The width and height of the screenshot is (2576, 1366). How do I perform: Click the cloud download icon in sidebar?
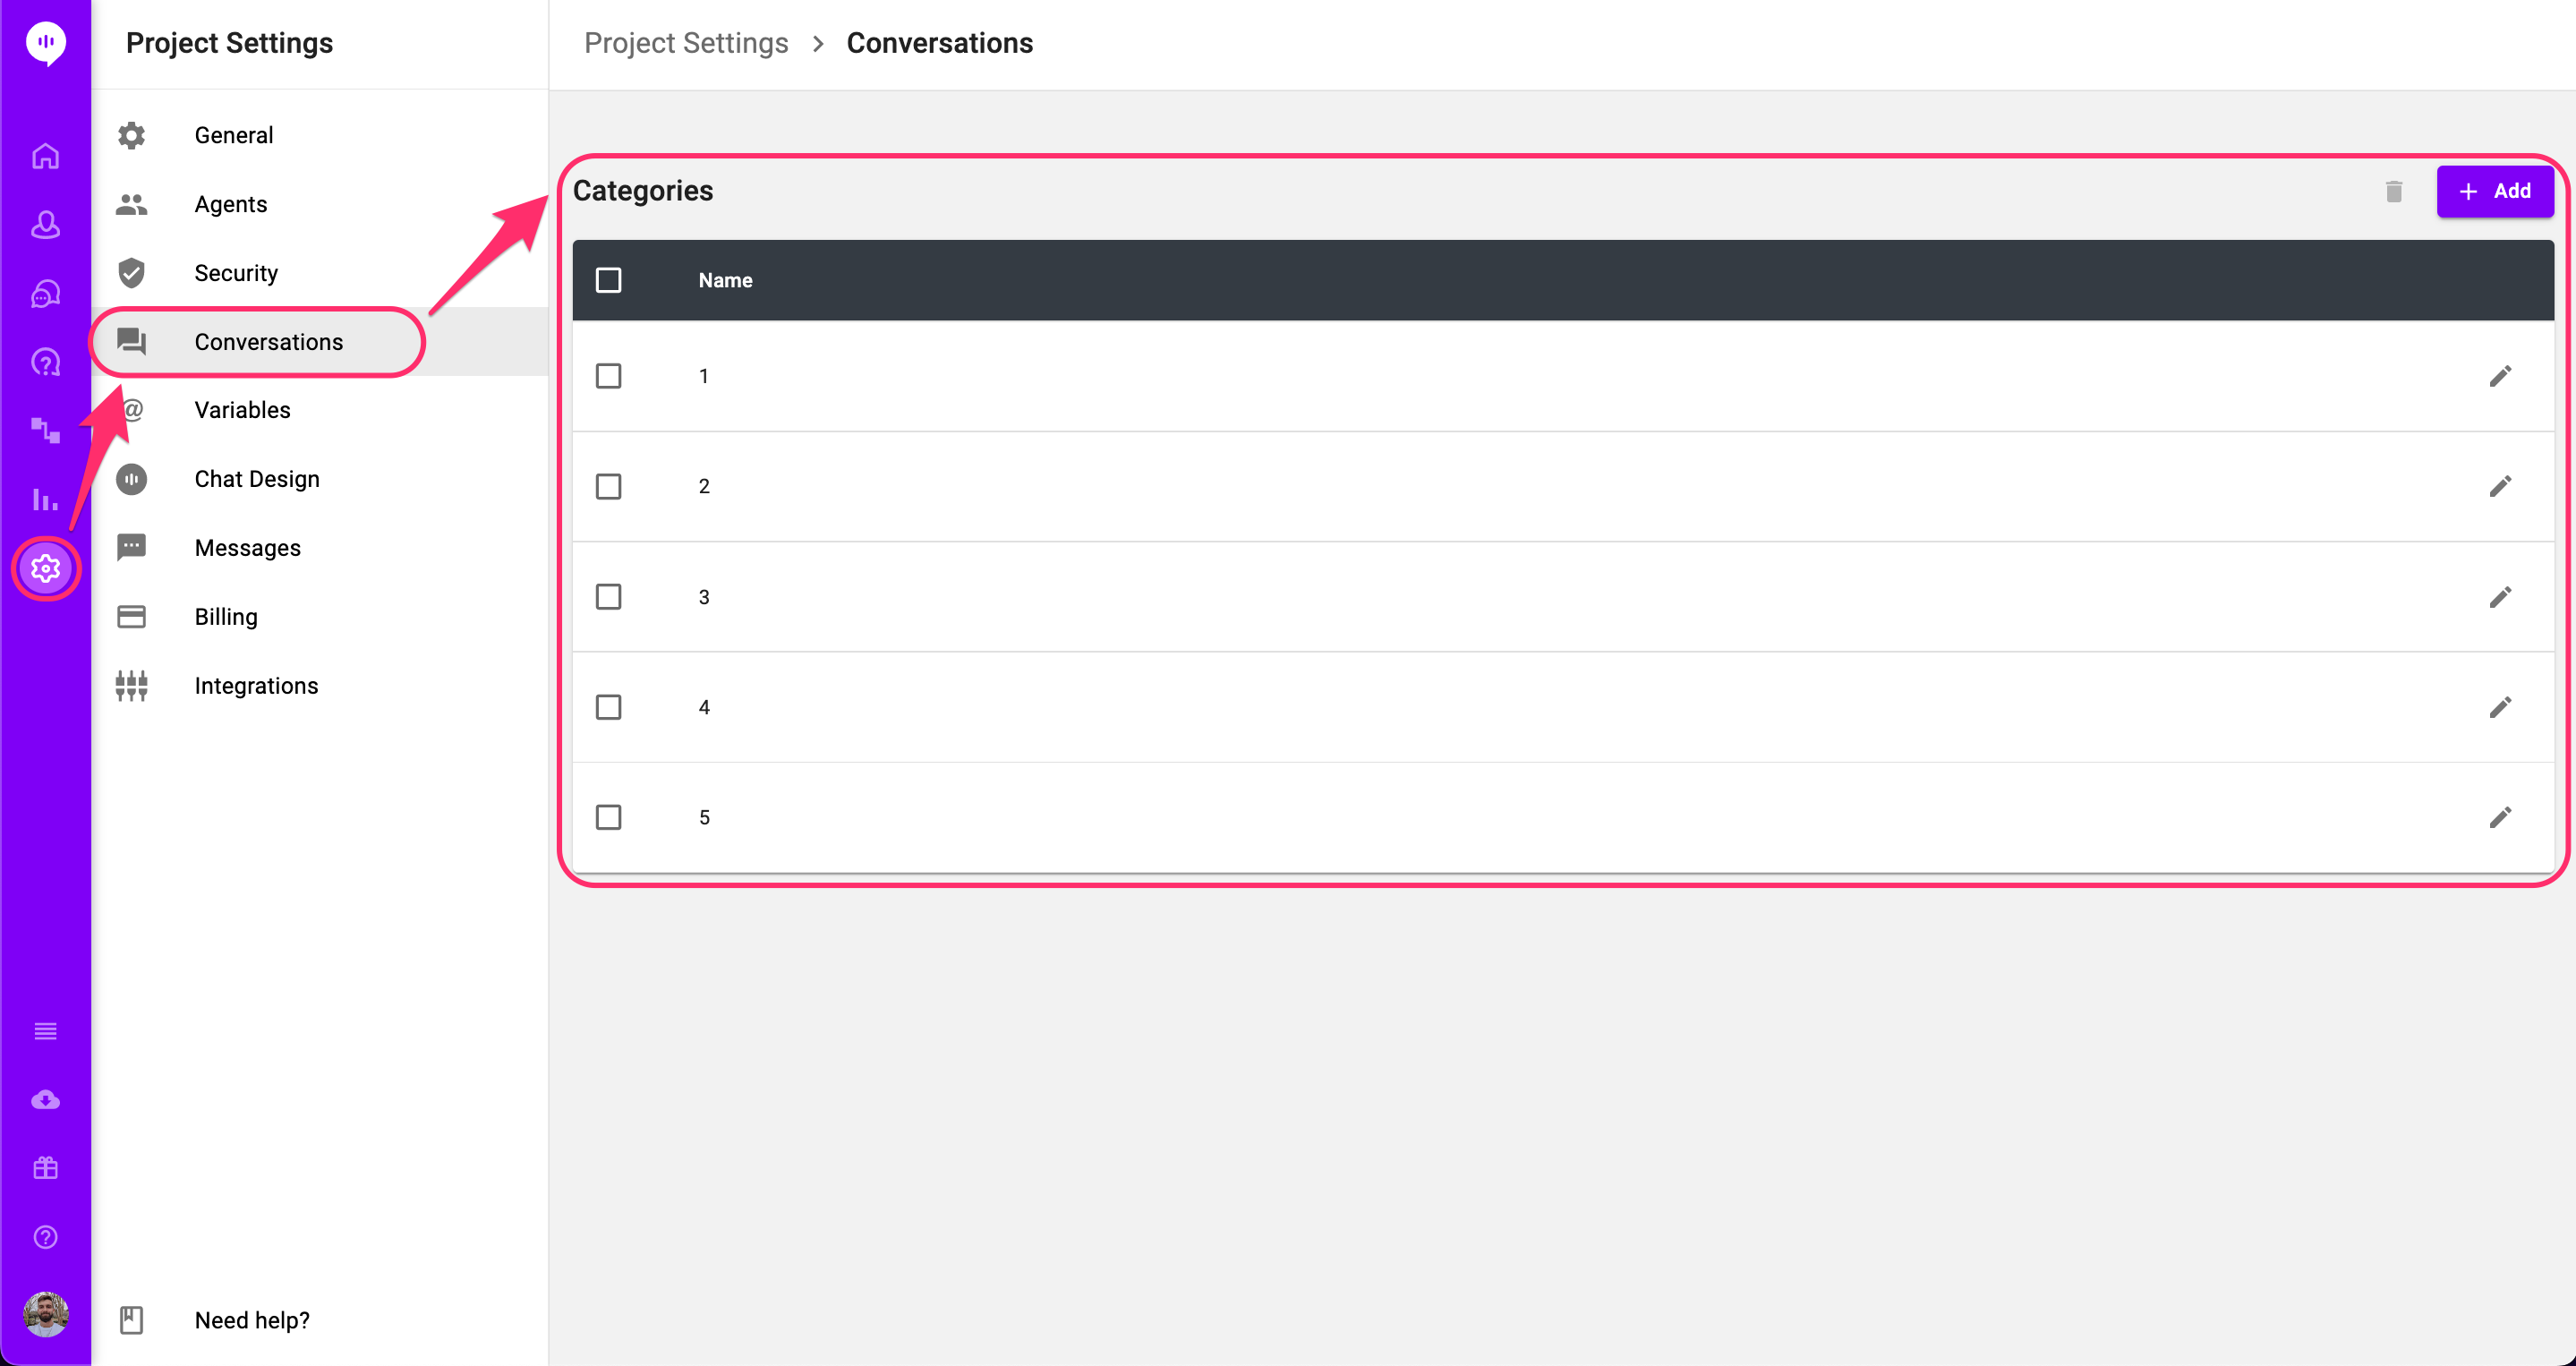pyautogui.click(x=45, y=1100)
